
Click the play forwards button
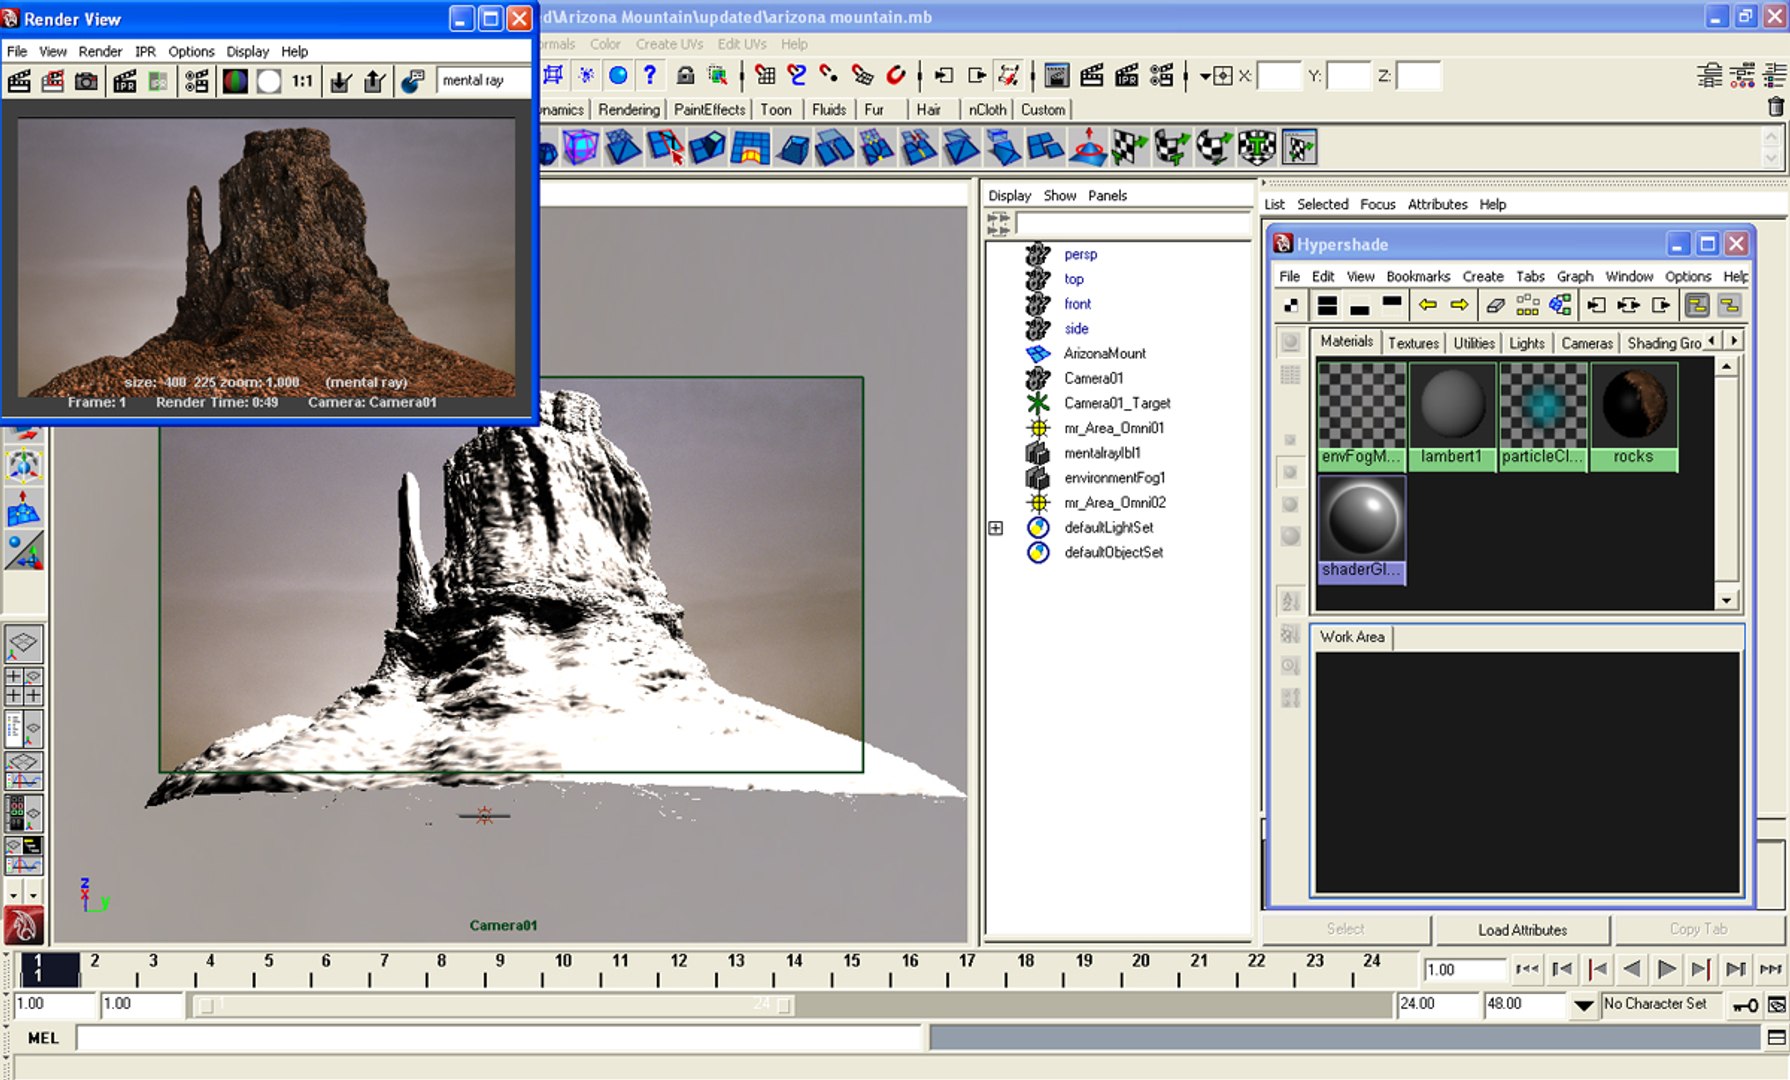tap(1666, 969)
